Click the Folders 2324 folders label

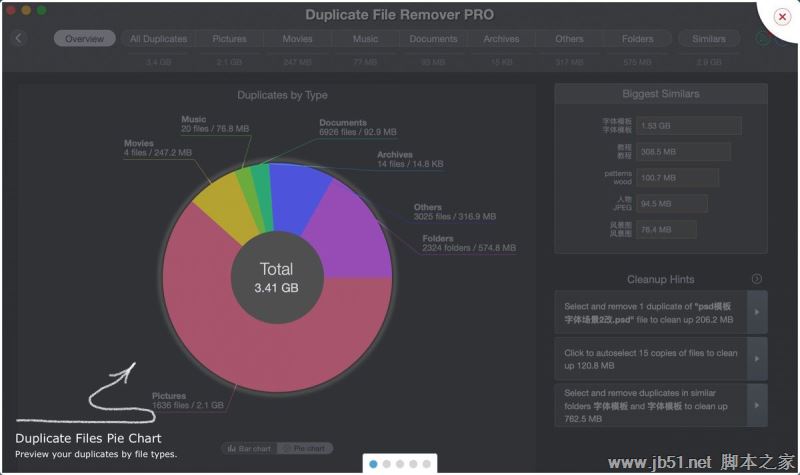469,243
